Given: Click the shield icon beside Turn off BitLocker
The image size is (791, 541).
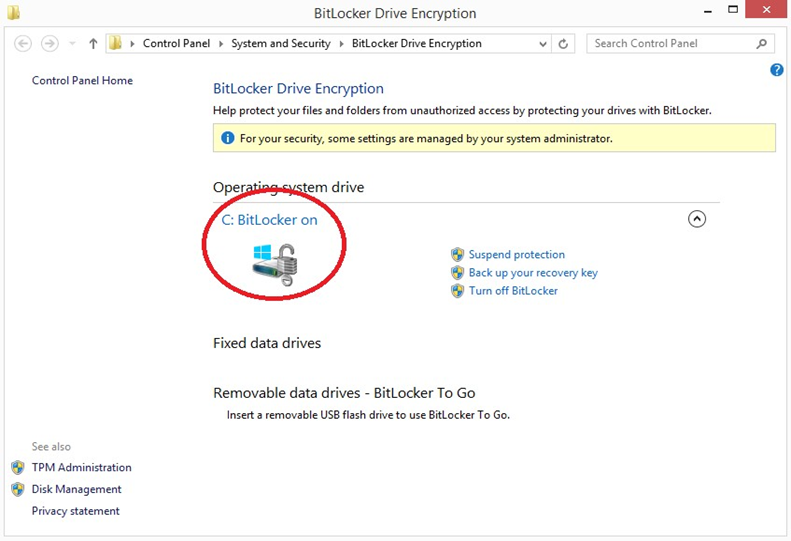Looking at the screenshot, I should coord(458,291).
